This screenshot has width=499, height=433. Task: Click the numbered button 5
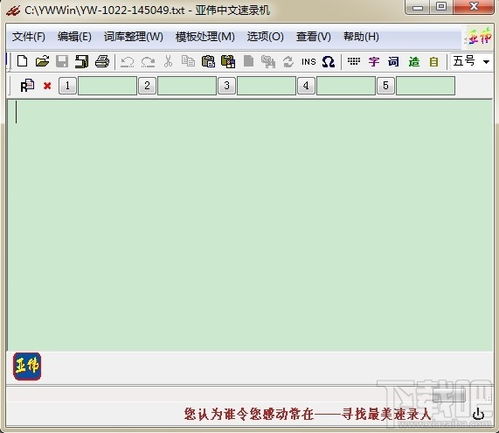[x=386, y=86]
